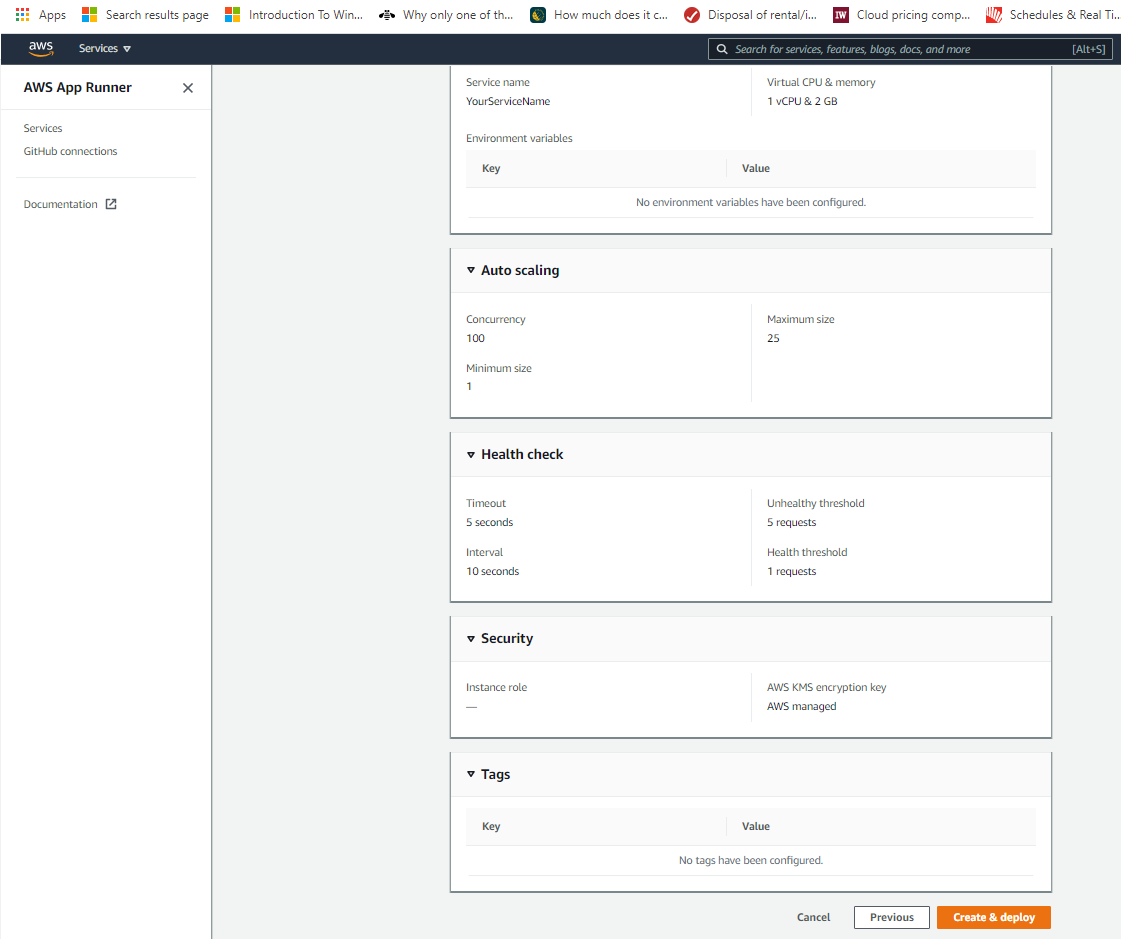Select the Interval value 10 seconds

coord(493,571)
